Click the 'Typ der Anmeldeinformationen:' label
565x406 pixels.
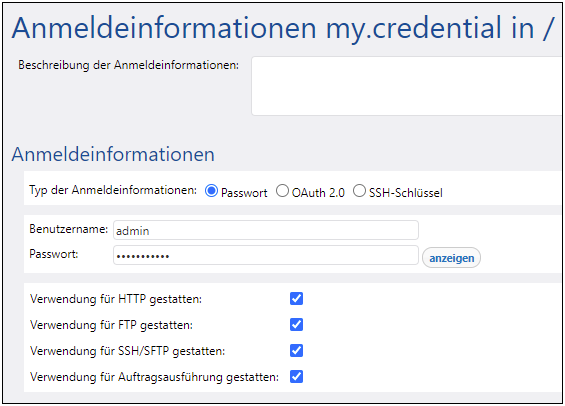(113, 190)
